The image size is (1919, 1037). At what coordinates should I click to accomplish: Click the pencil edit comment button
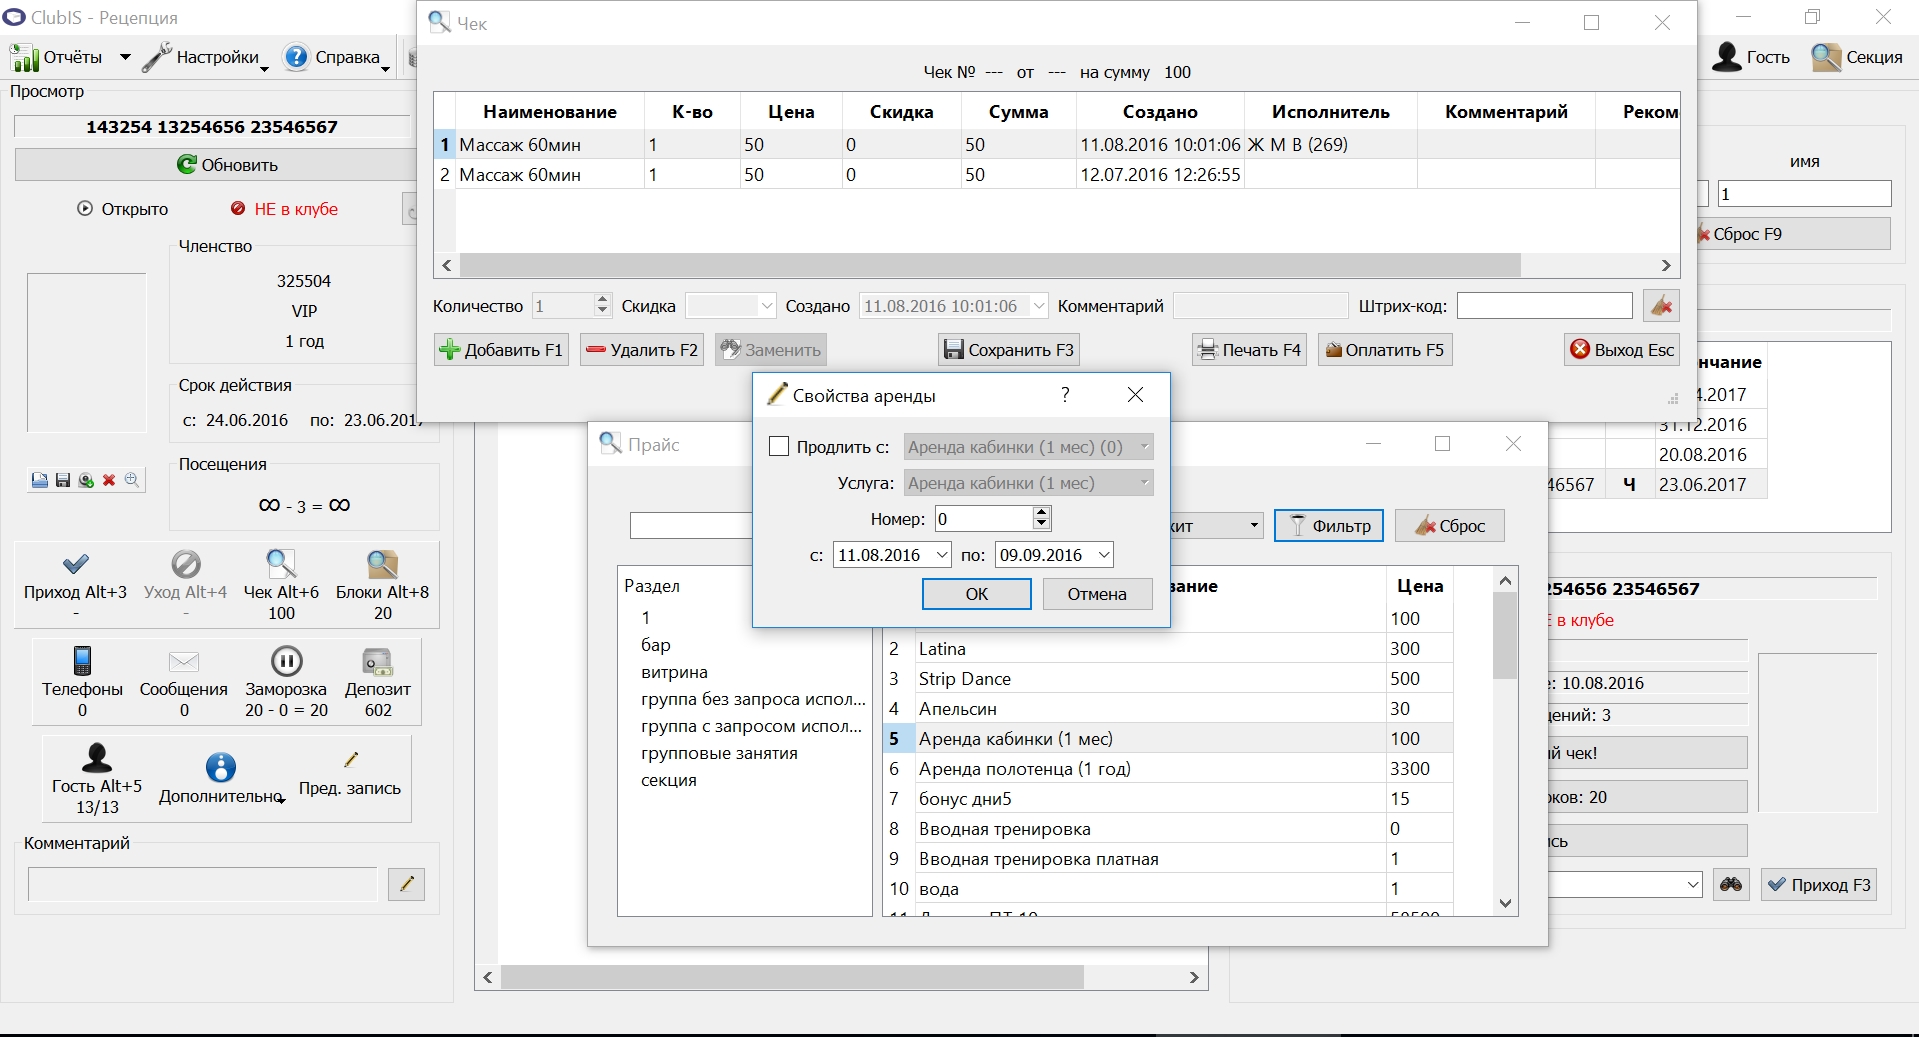[406, 884]
